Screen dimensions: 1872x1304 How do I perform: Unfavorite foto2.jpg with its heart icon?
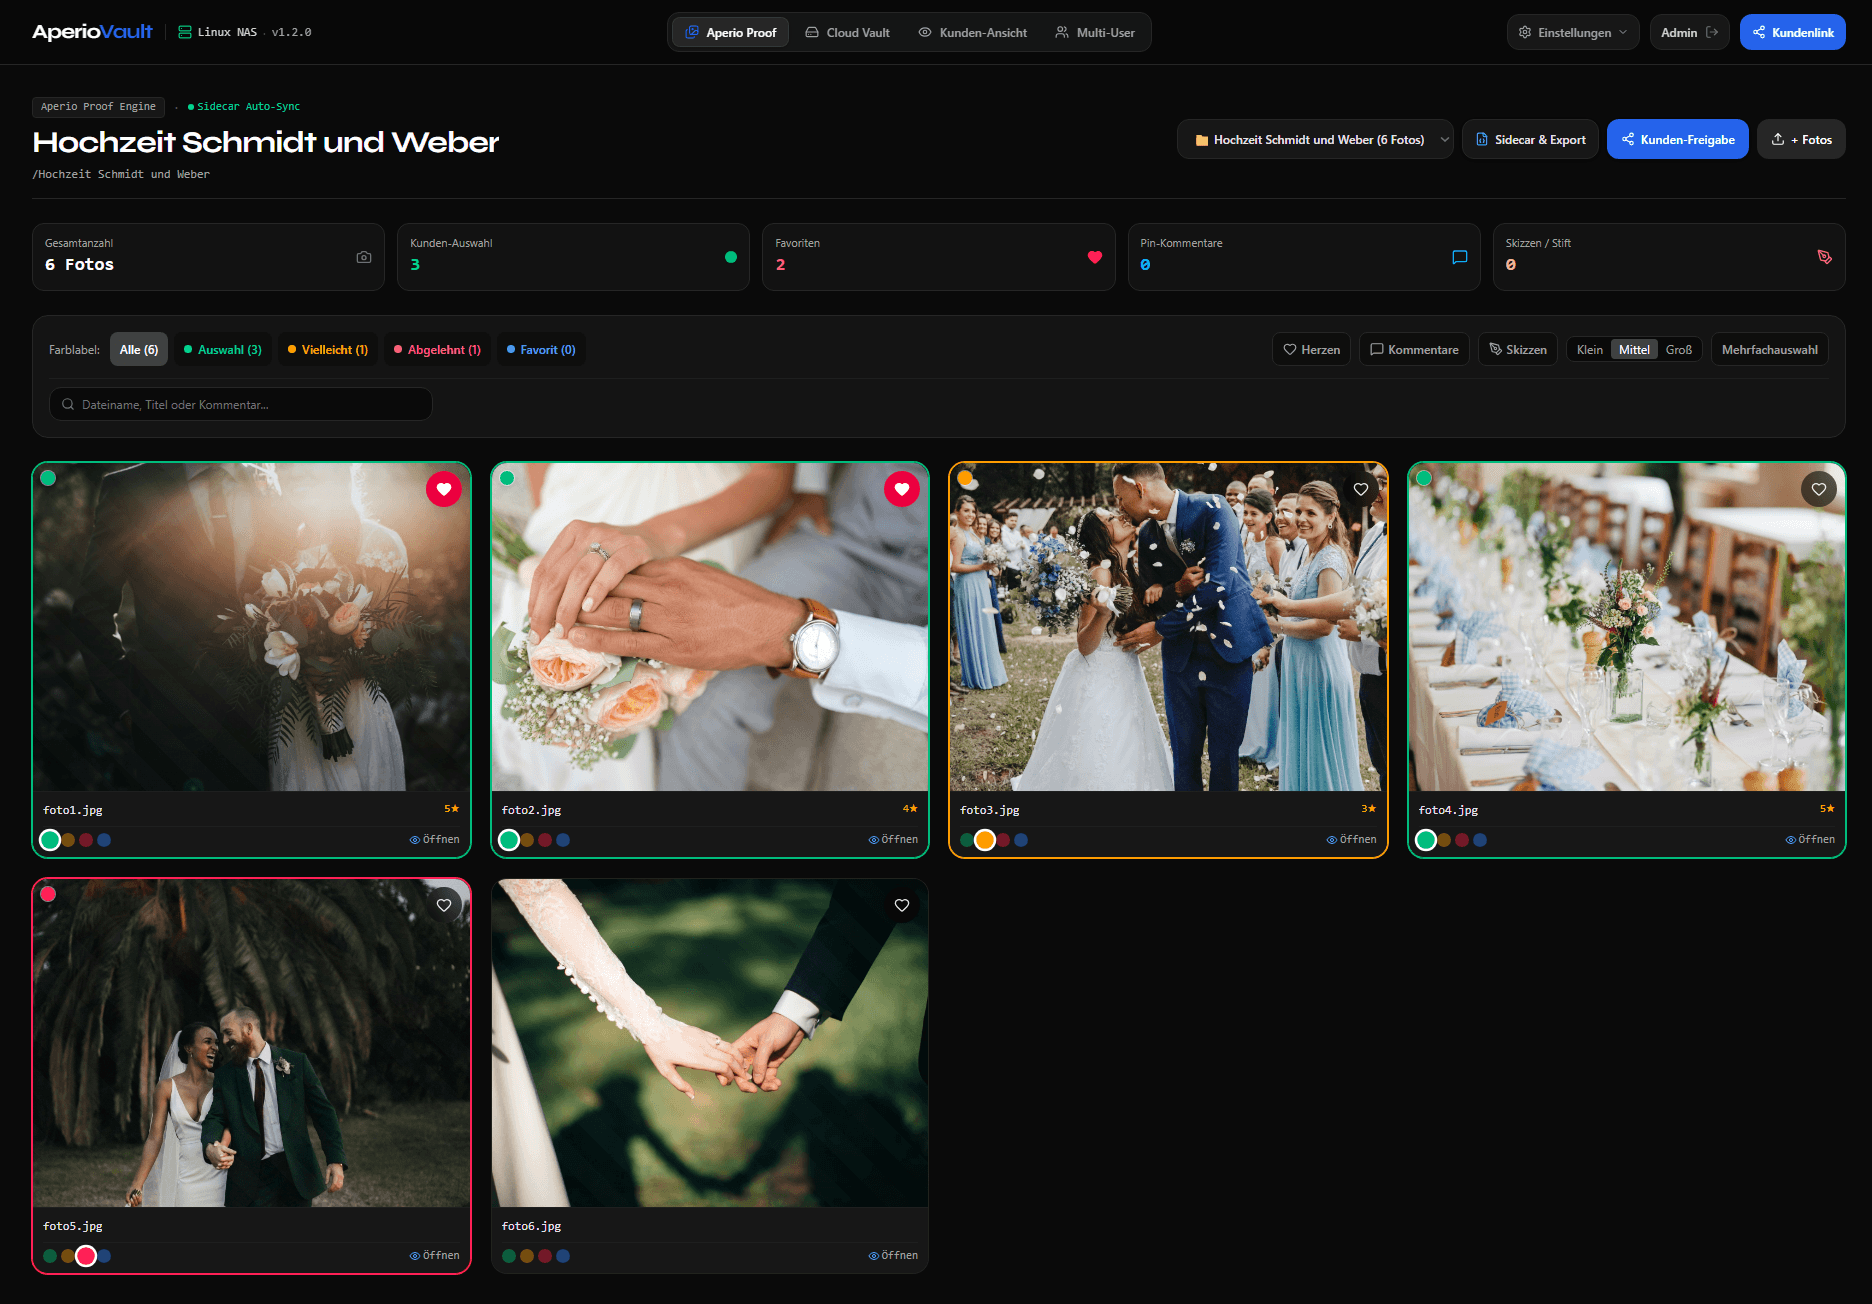902,489
